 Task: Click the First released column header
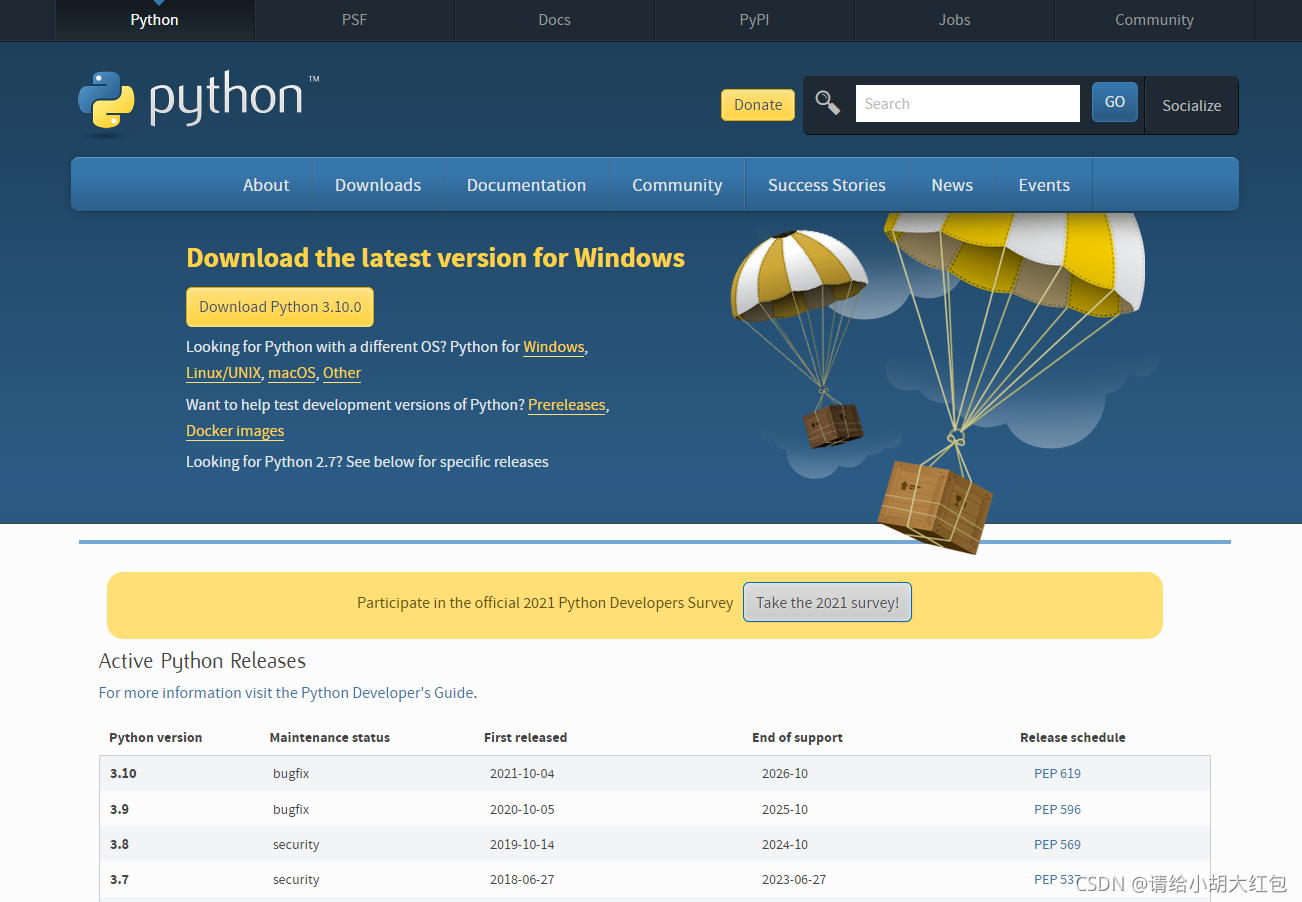tap(525, 738)
